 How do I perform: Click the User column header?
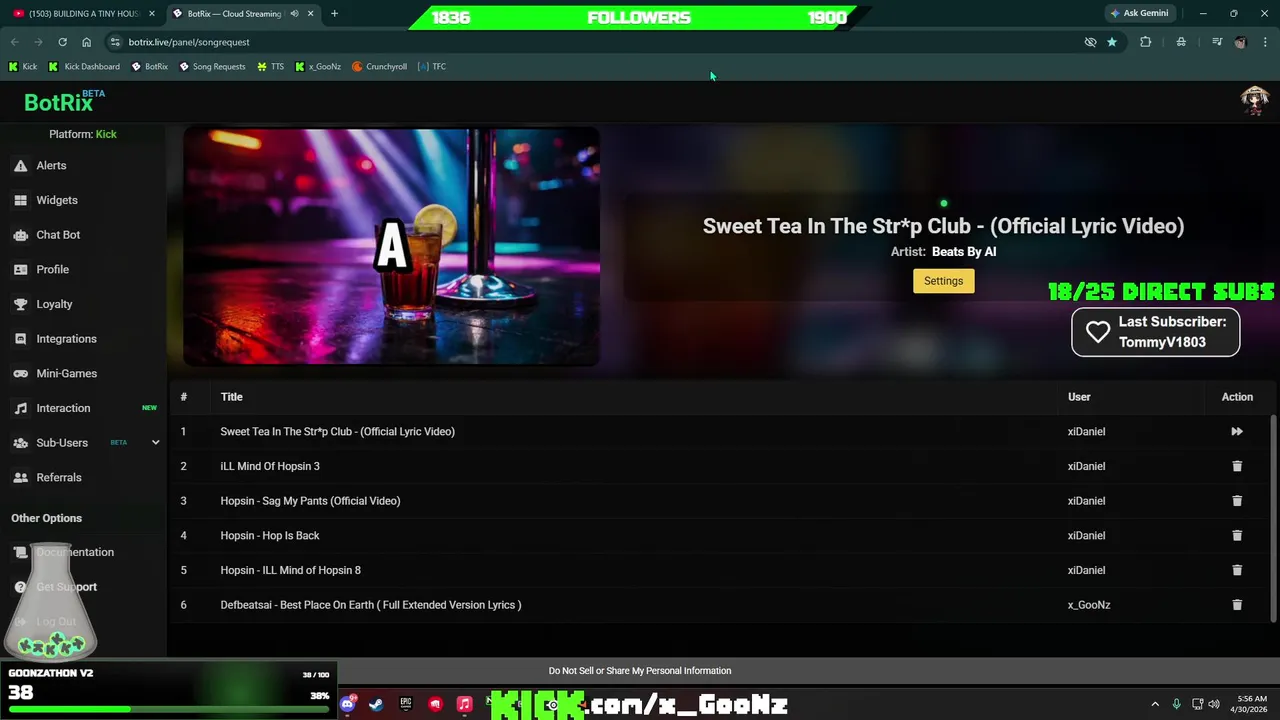click(x=1079, y=397)
